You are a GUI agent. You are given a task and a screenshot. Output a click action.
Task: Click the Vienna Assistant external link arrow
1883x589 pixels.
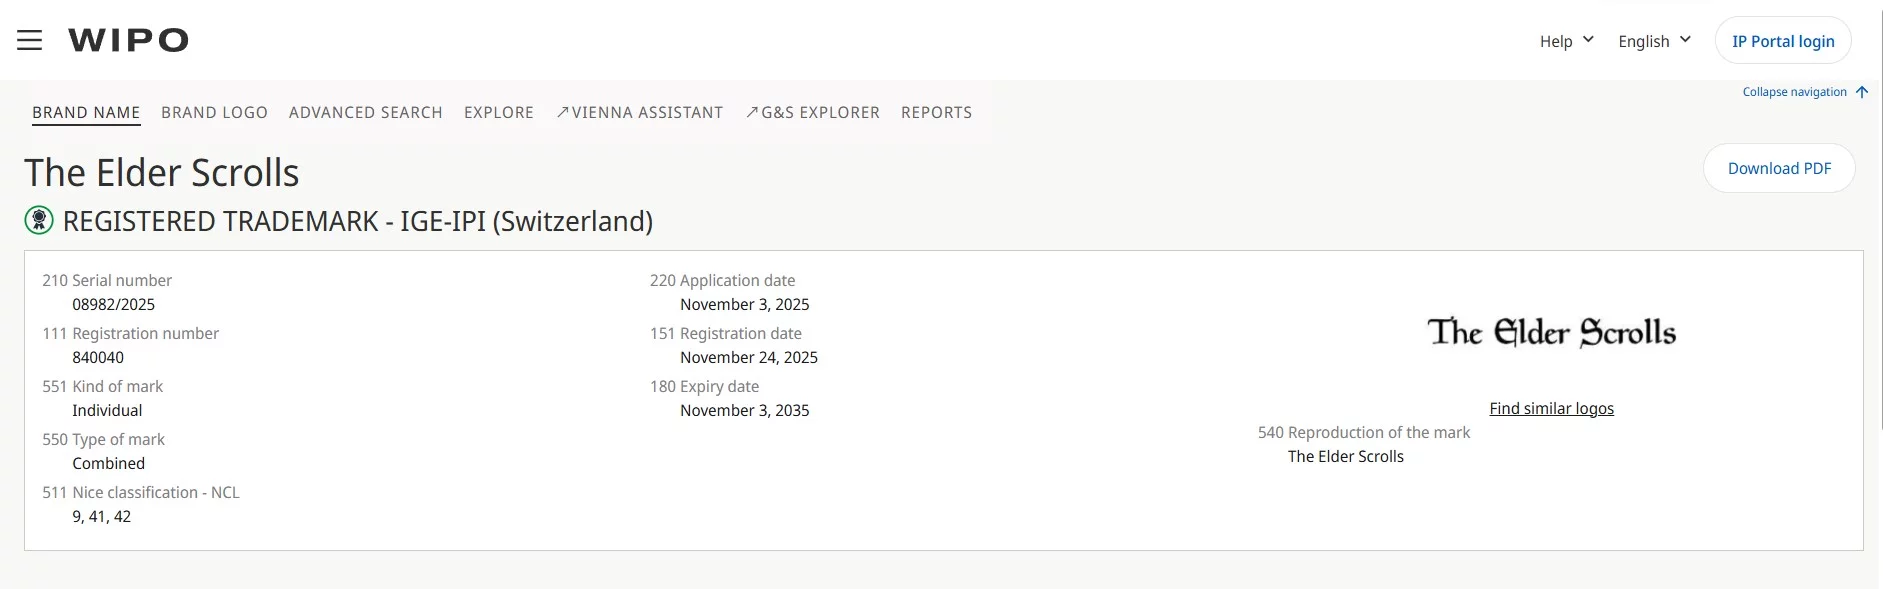[563, 113]
